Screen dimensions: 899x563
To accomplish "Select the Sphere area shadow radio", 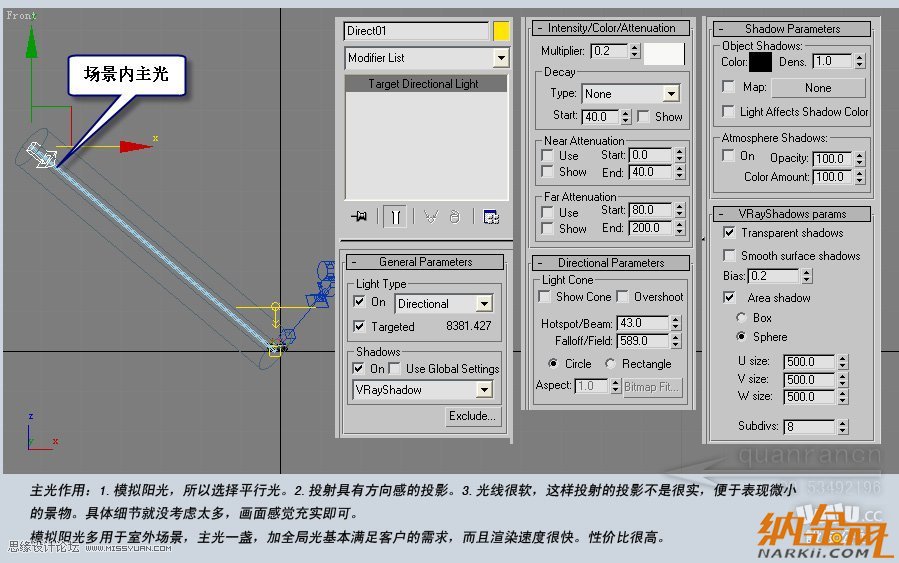I will click(x=741, y=336).
